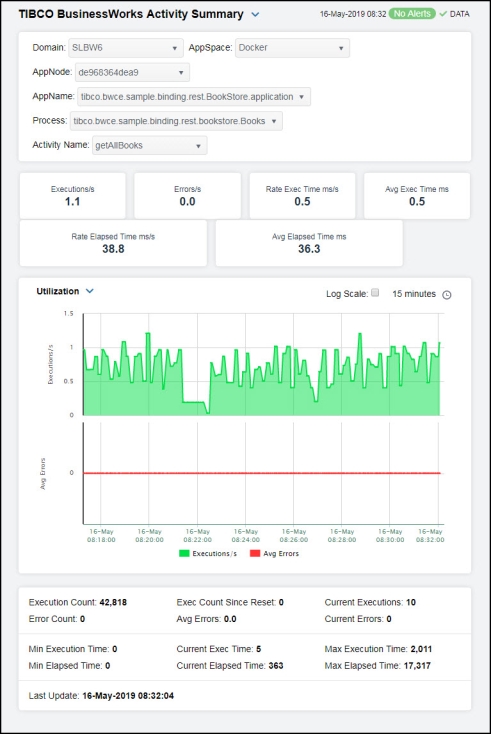
Task: Click the Avg Exec Time ms card
Action: coord(417,196)
